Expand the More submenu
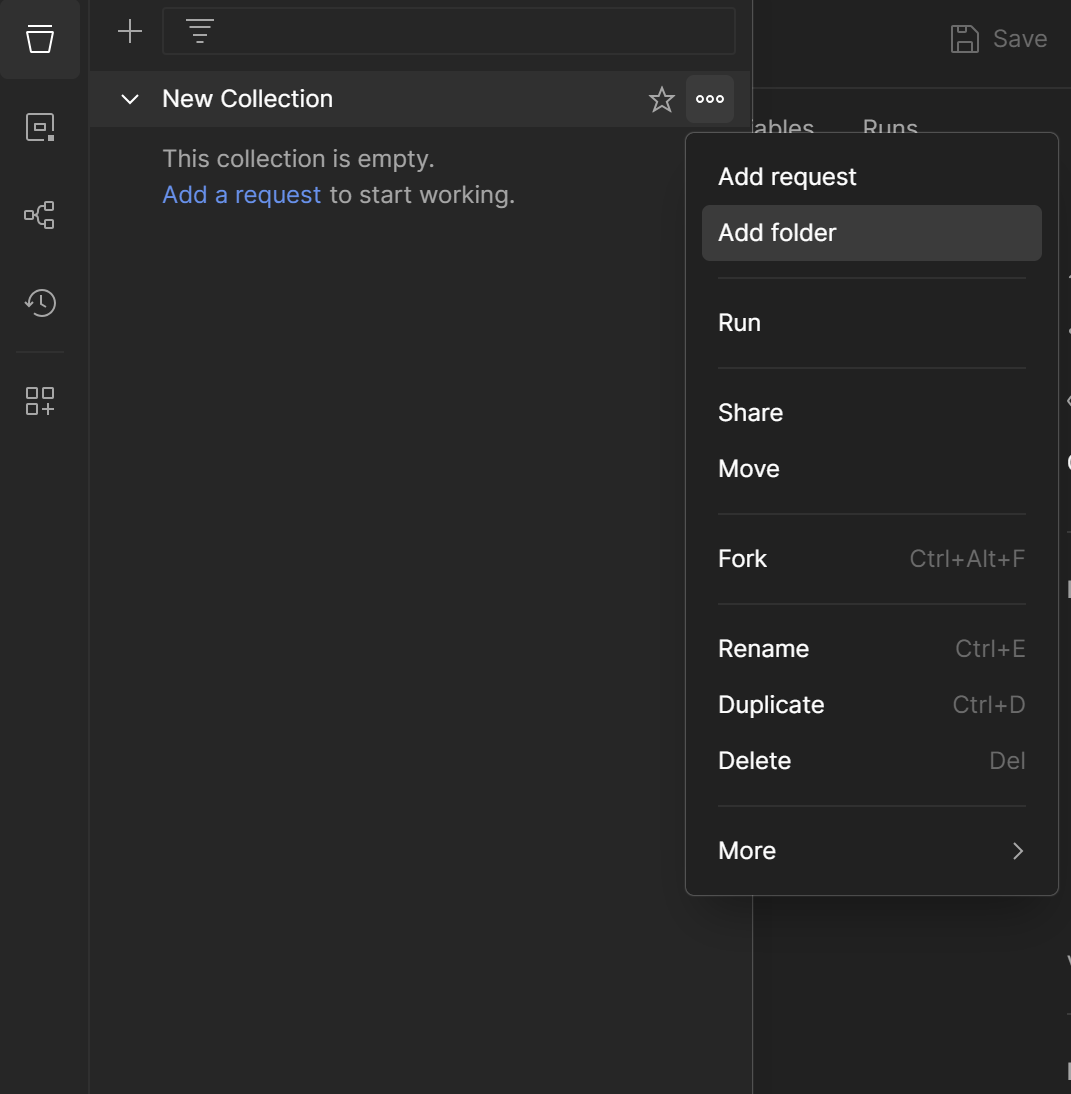This screenshot has height=1094, width=1071. (x=871, y=851)
